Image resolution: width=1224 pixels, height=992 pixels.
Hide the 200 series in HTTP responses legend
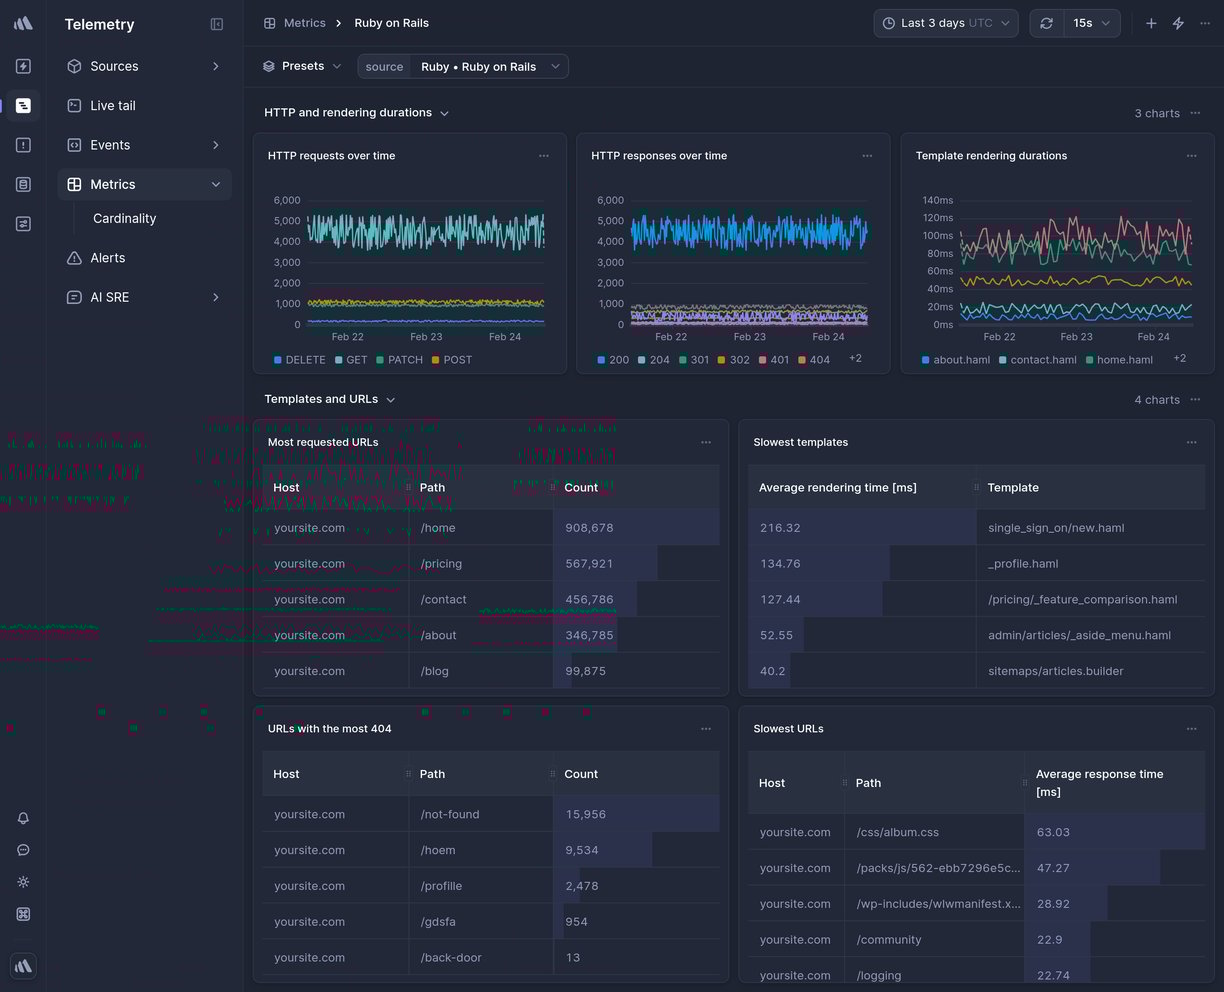tap(613, 359)
